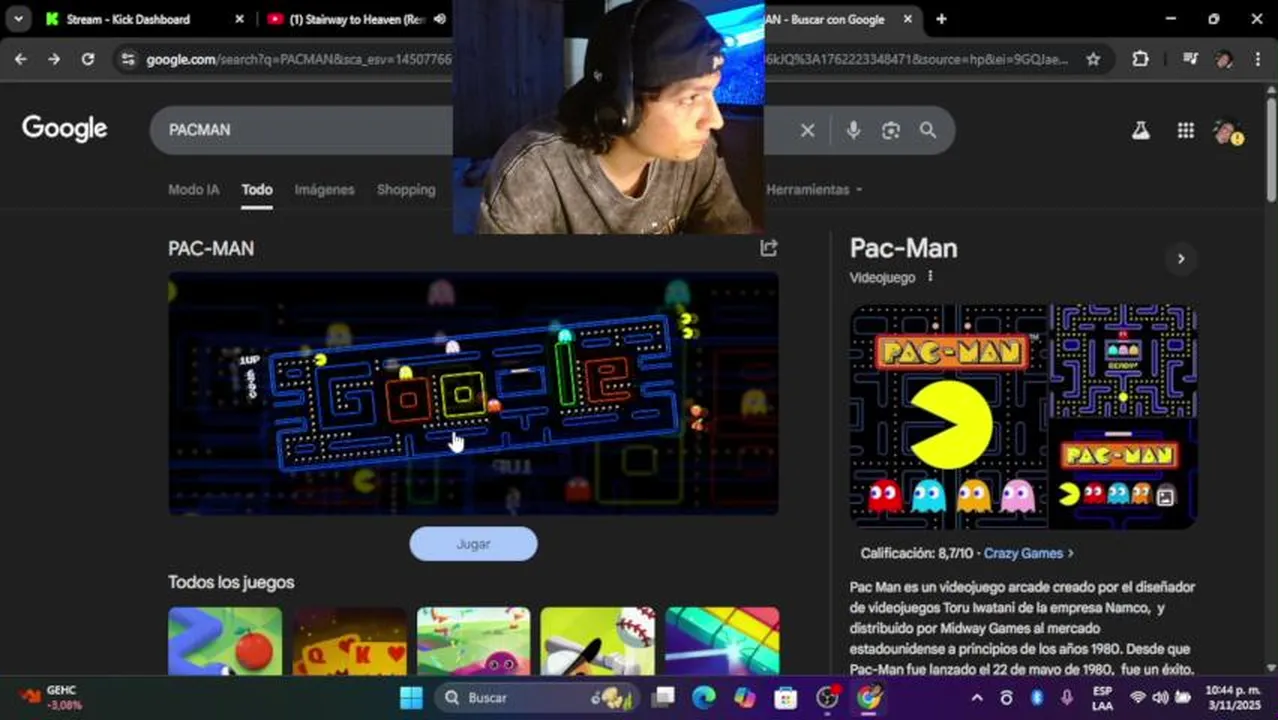Bookmark this page with the star icon
1278x720 pixels.
click(1093, 59)
